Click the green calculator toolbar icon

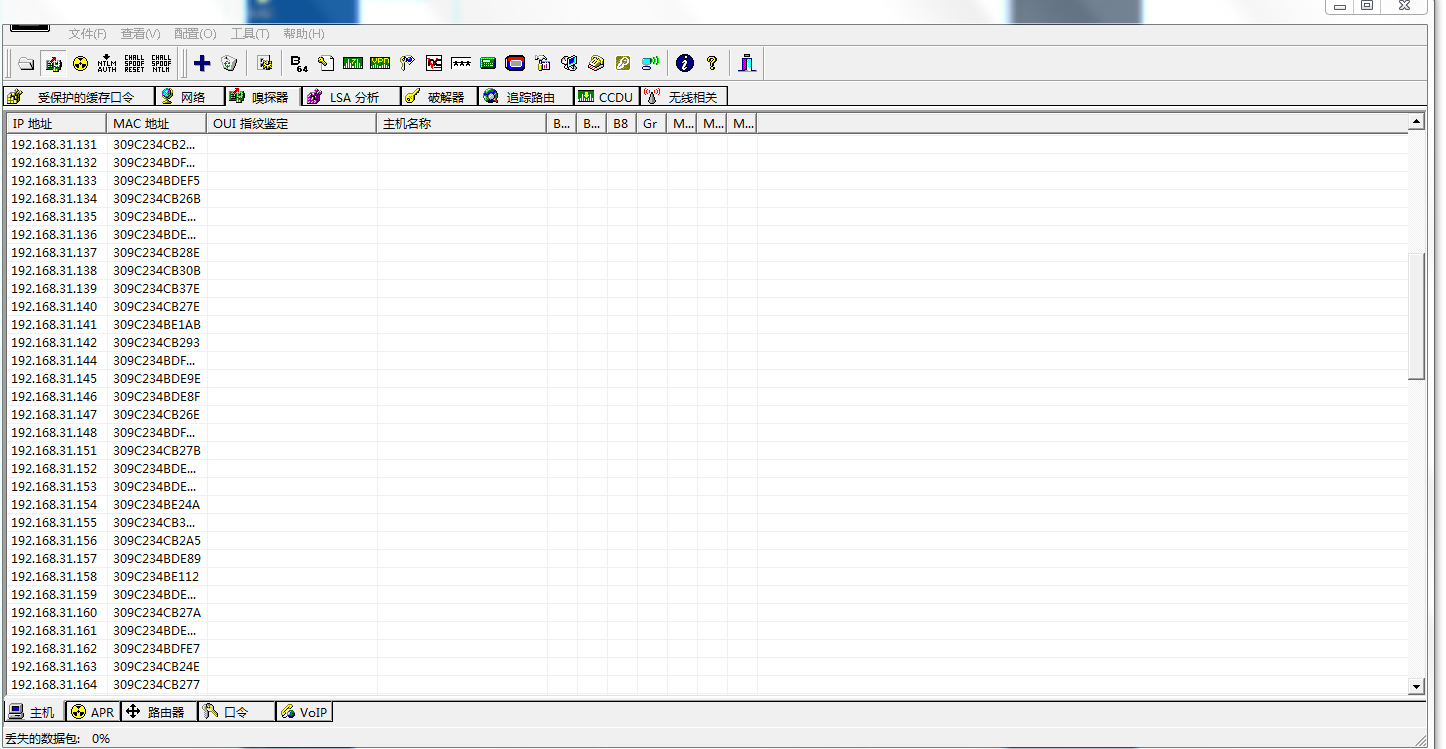click(x=488, y=63)
